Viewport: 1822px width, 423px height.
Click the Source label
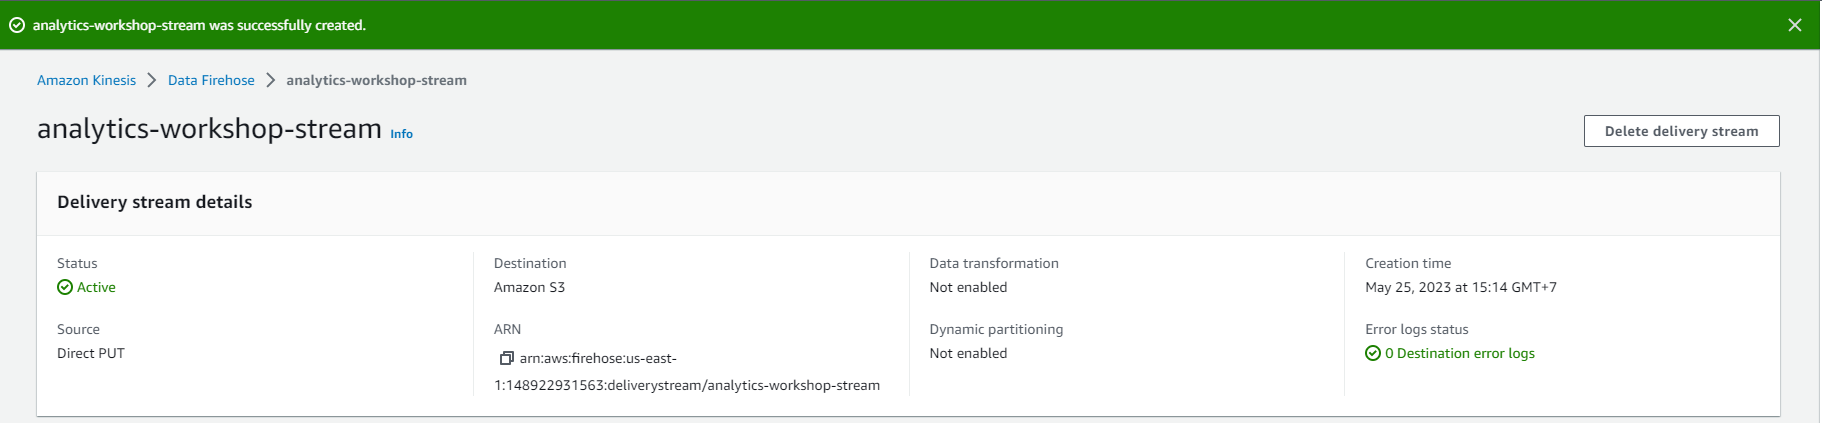78,329
